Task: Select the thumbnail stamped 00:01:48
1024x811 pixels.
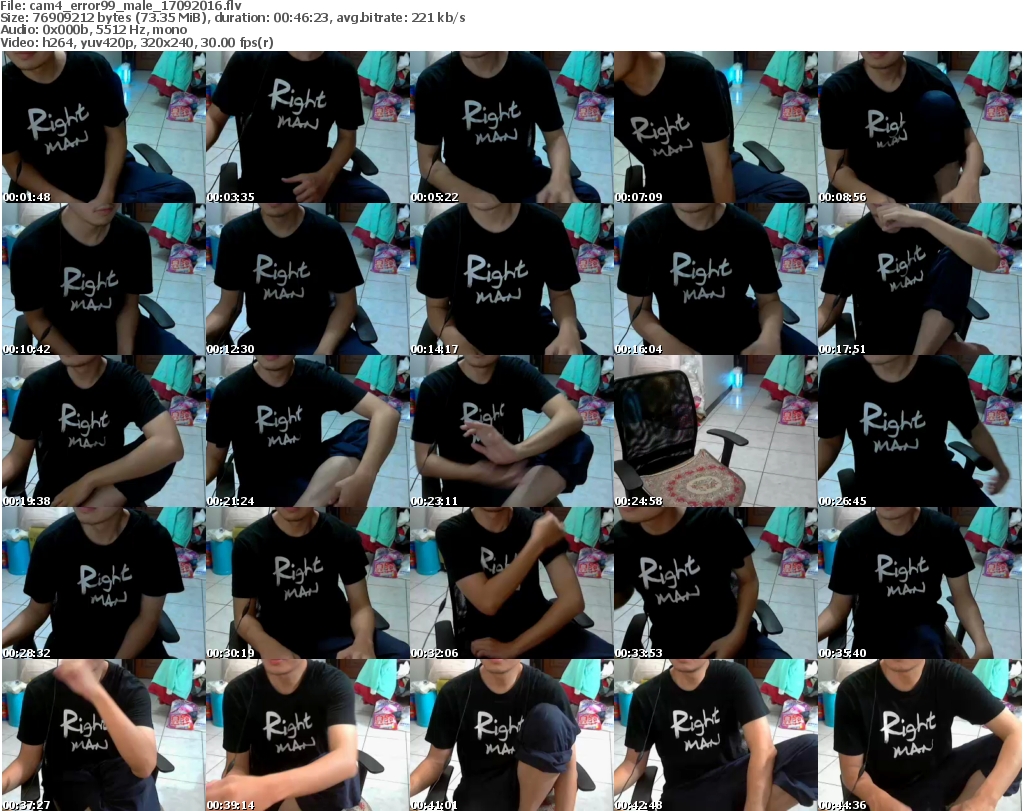Action: point(103,127)
